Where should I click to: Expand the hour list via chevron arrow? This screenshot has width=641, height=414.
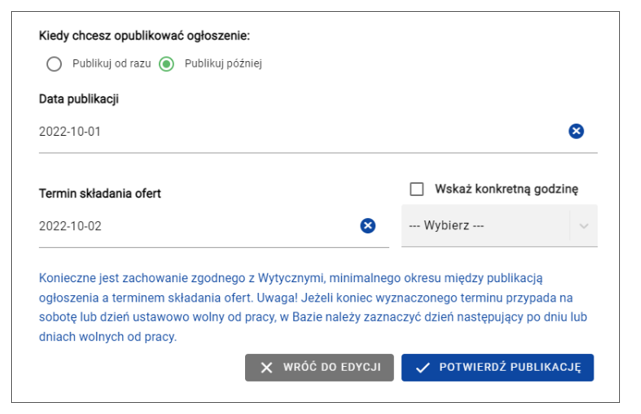pyautogui.click(x=584, y=226)
